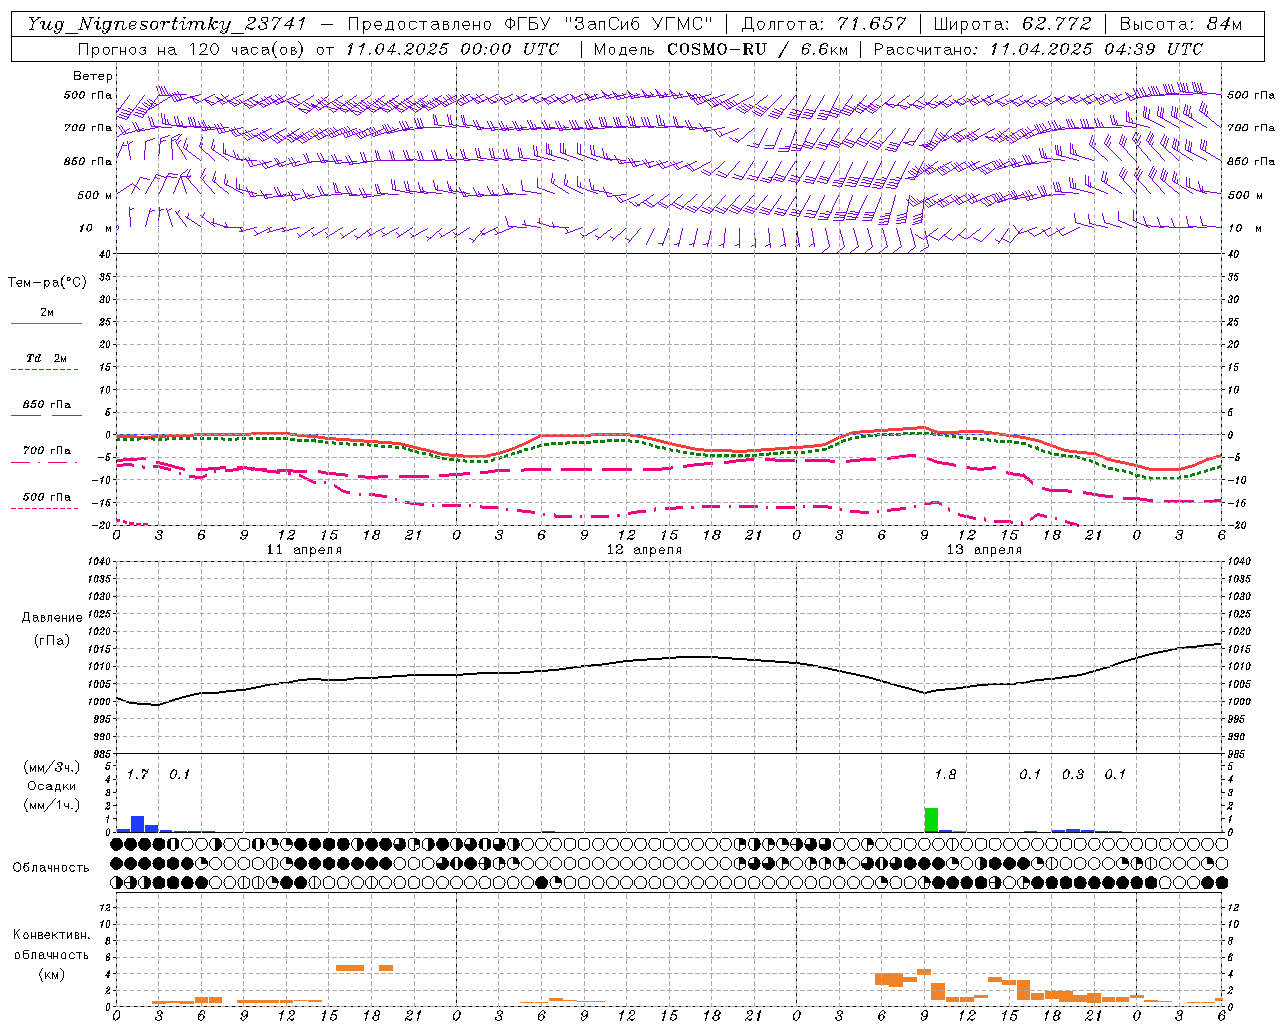Click the forecast start time 11.04.2025 00:00 UTC
The height and width of the screenshot is (1024, 1280).
click(x=452, y=49)
